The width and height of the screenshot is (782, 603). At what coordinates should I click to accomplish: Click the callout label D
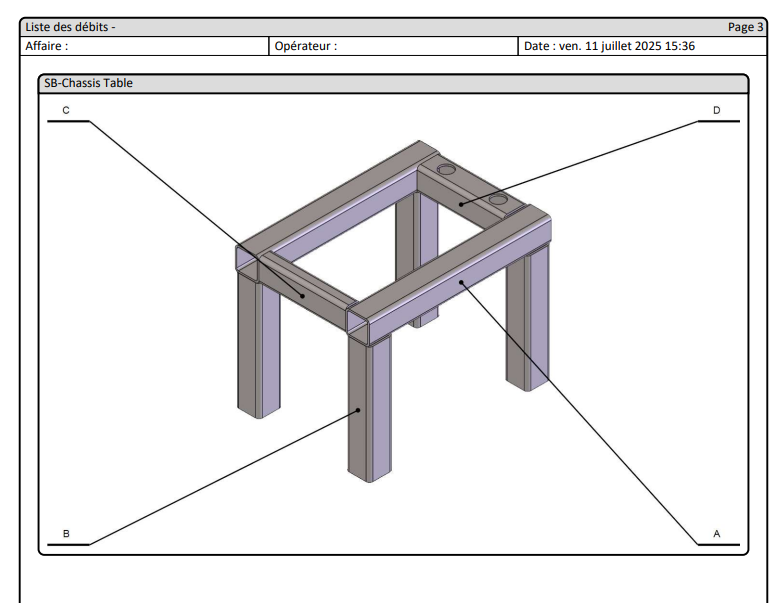[716, 111]
